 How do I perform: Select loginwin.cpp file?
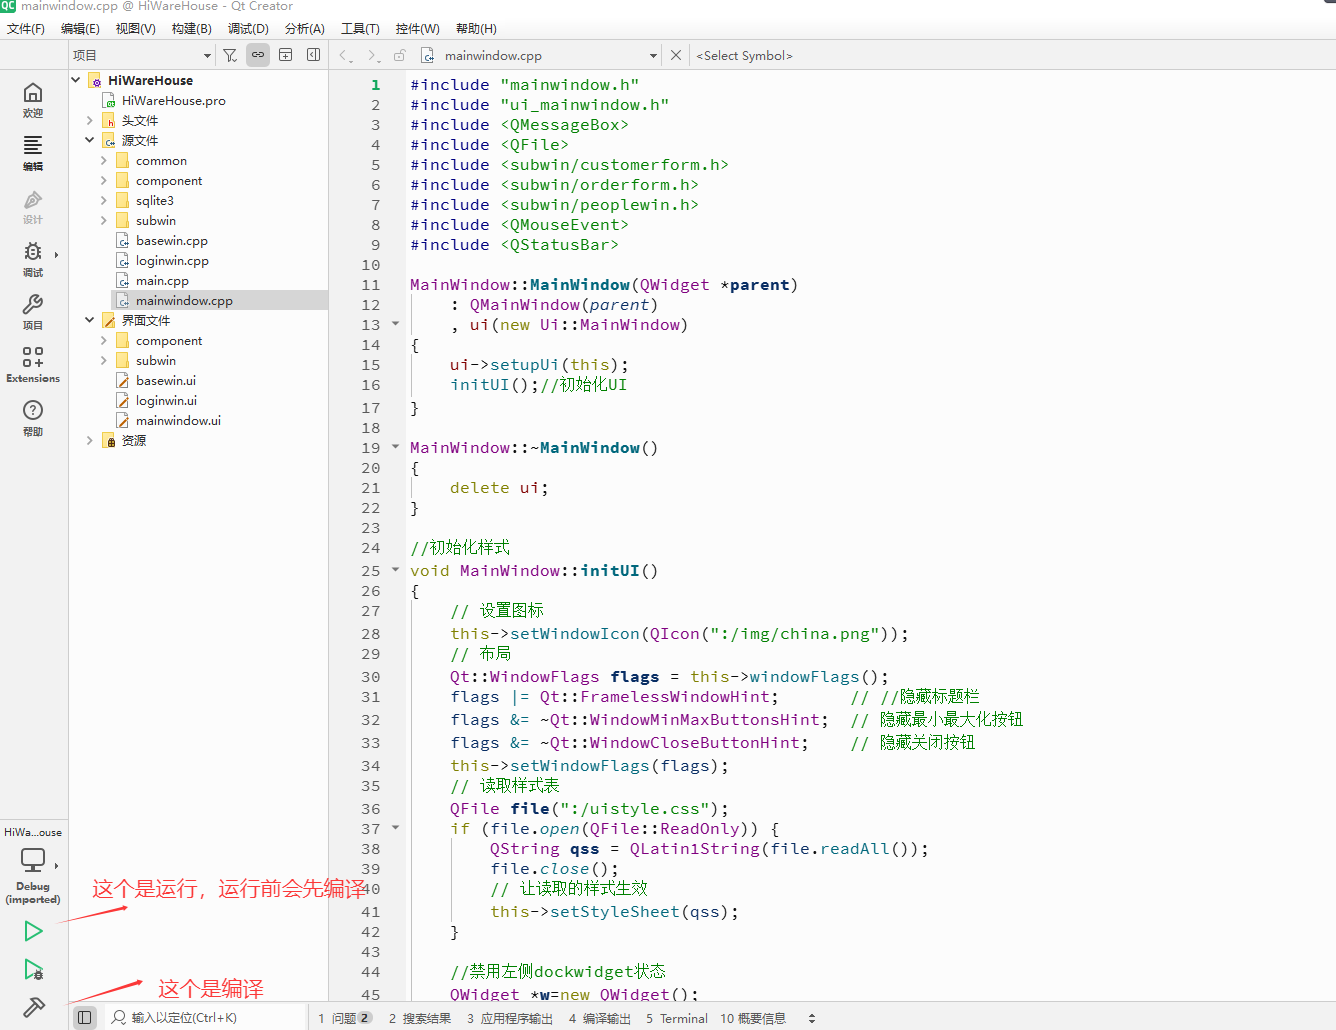(172, 260)
